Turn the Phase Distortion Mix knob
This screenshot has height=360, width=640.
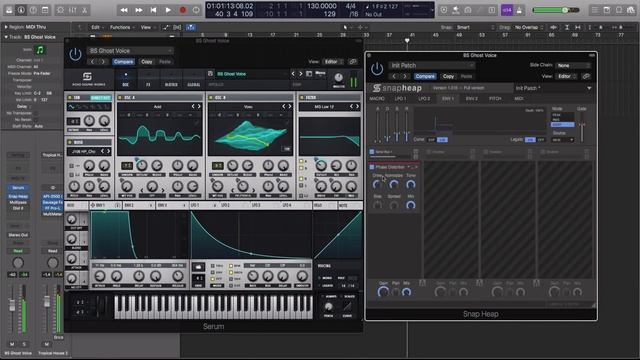tap(411, 205)
